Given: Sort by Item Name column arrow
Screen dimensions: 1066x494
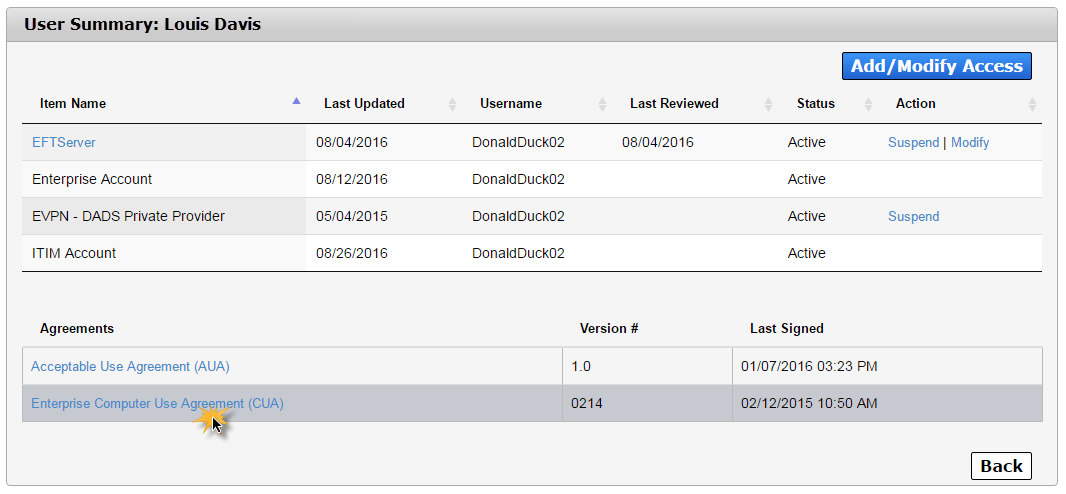Looking at the screenshot, I should click(x=296, y=101).
